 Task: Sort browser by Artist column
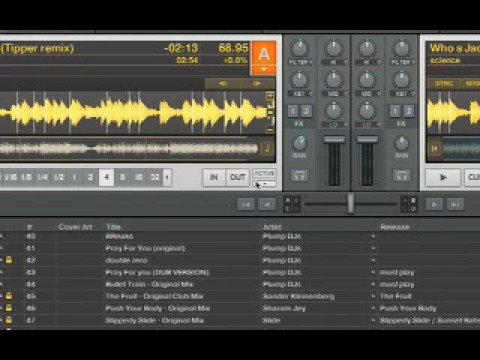(x=272, y=227)
